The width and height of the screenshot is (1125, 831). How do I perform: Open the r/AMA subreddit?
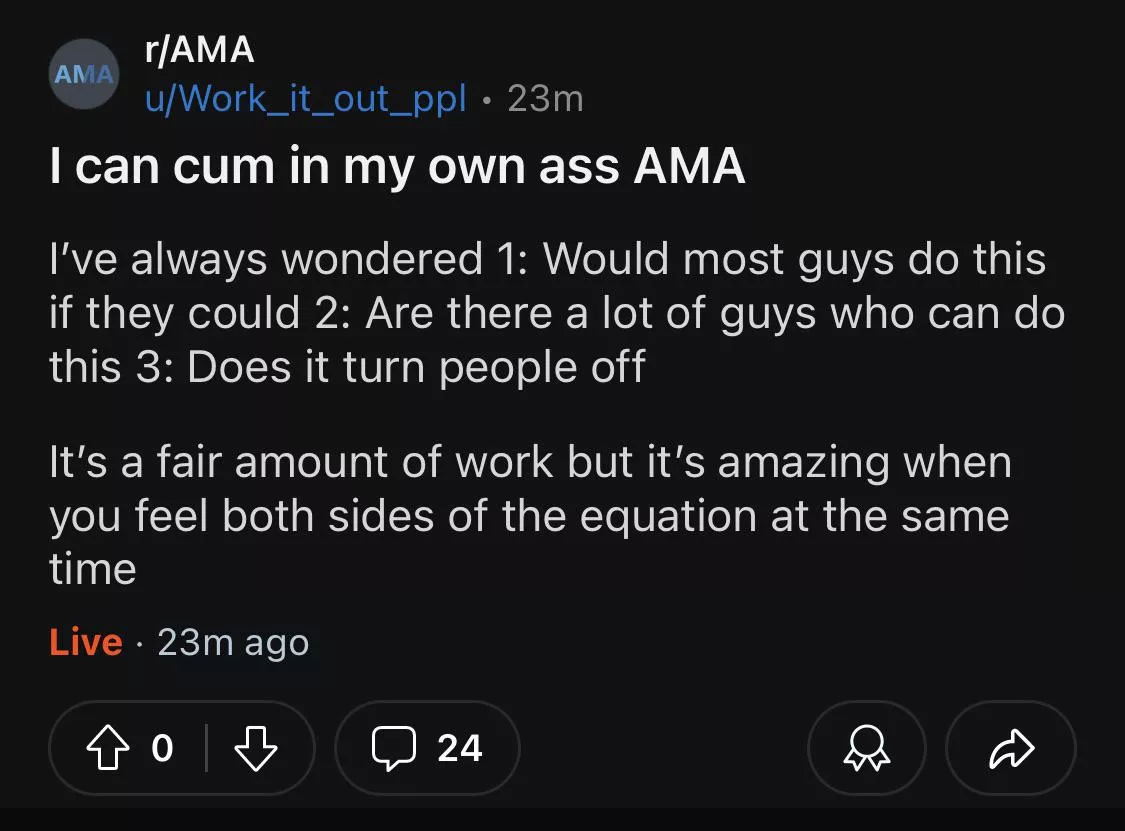[x=197, y=51]
